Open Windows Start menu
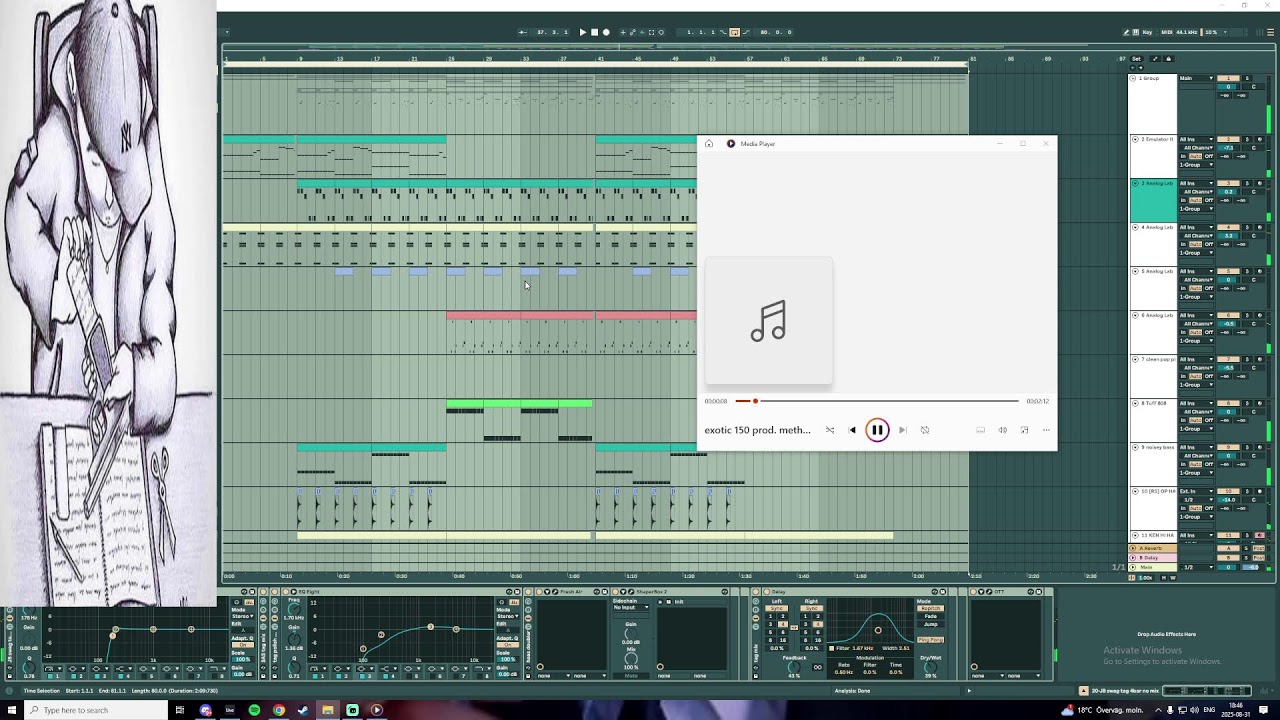1280x720 pixels. point(12,710)
